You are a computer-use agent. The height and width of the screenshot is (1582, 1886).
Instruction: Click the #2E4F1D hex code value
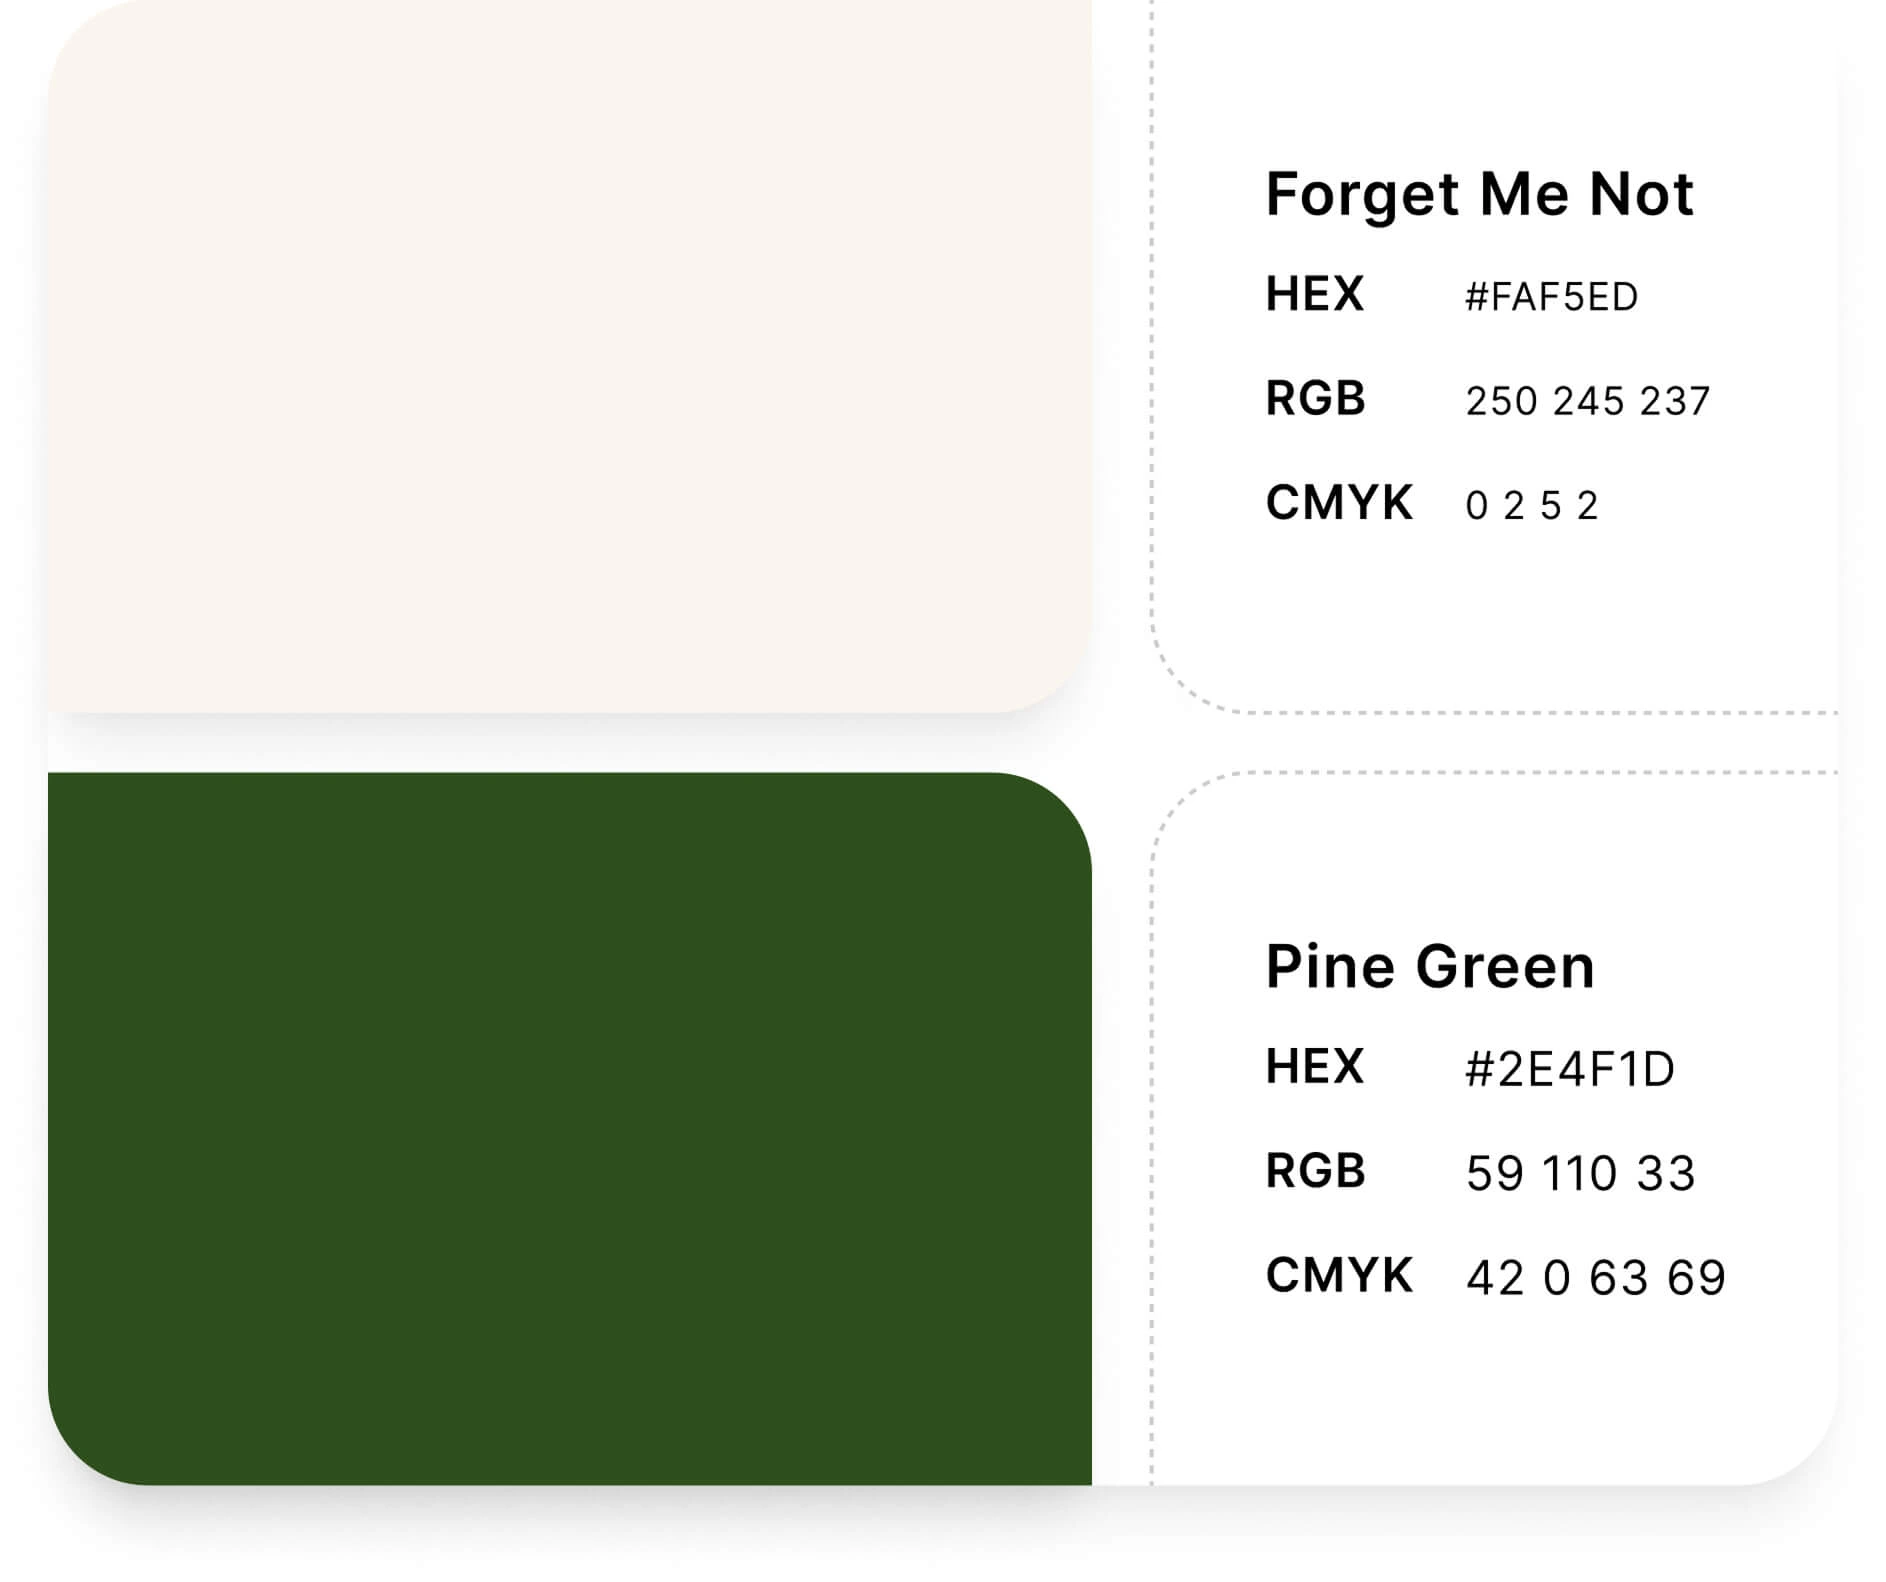1570,1069
